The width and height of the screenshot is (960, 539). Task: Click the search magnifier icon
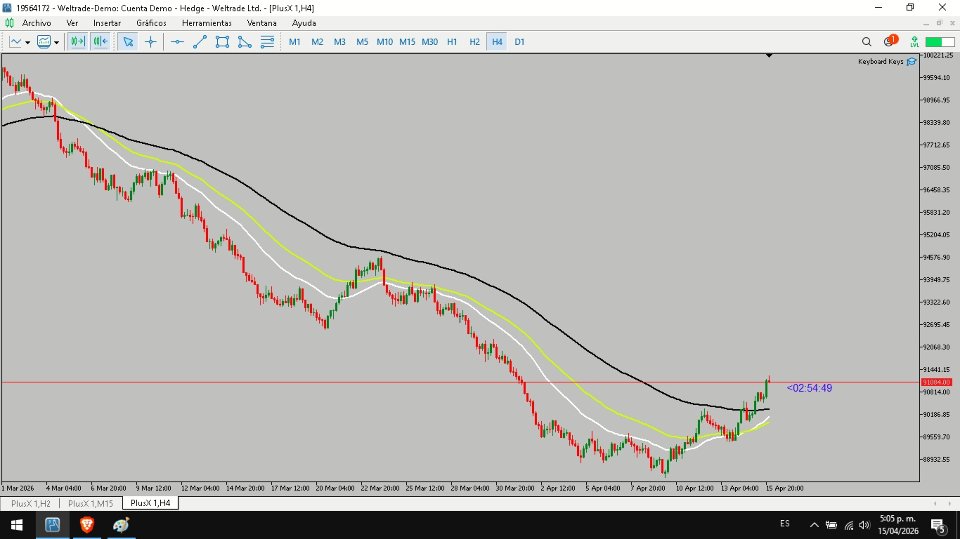point(866,42)
